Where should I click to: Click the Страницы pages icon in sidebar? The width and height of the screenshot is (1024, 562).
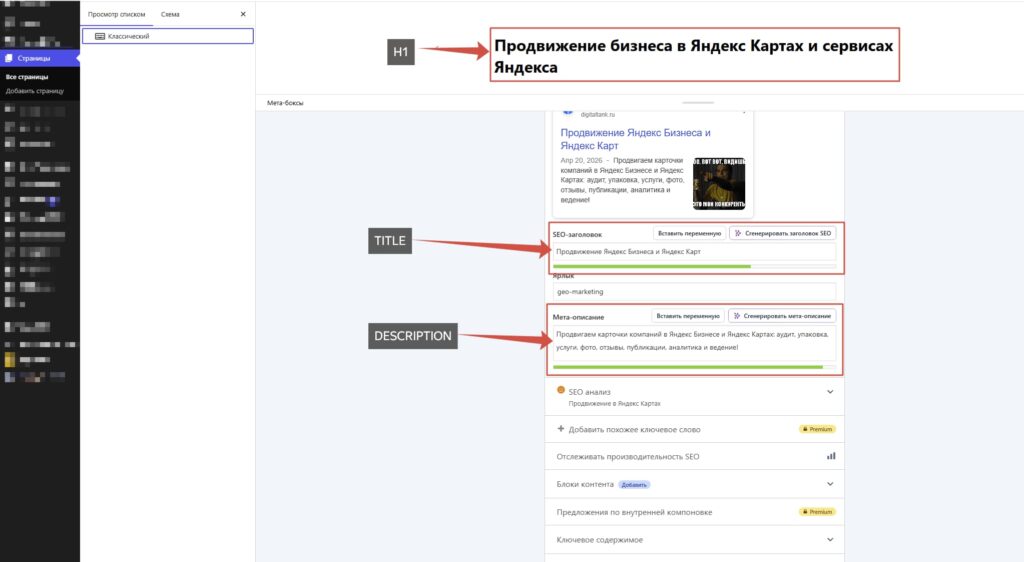pyautogui.click(x=8, y=58)
